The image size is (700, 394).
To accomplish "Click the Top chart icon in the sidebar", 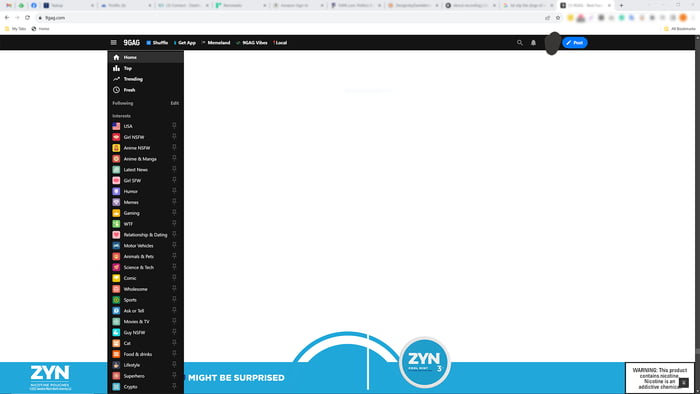I will [x=116, y=68].
